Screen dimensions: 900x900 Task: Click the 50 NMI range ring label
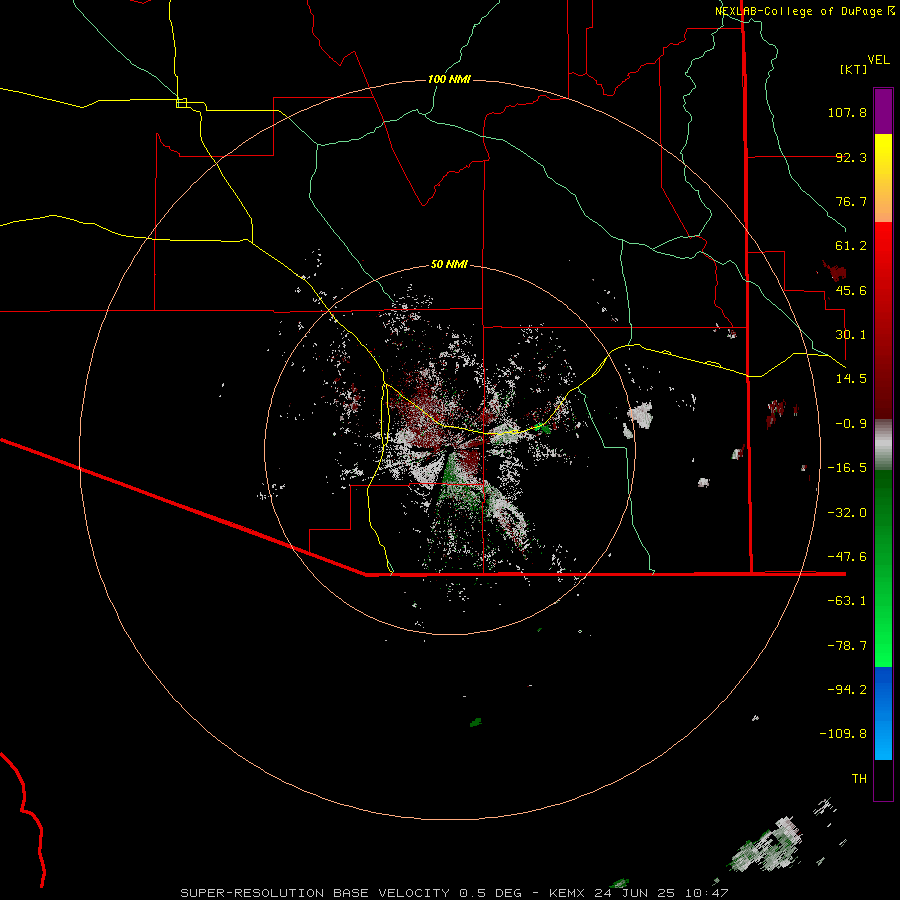(449, 265)
